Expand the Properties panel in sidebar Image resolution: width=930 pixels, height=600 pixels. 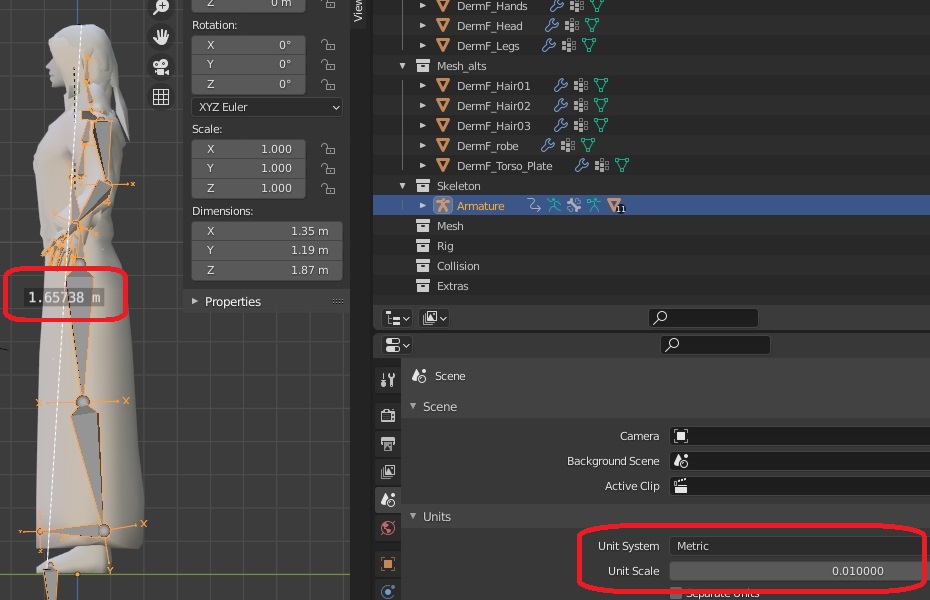tap(195, 301)
